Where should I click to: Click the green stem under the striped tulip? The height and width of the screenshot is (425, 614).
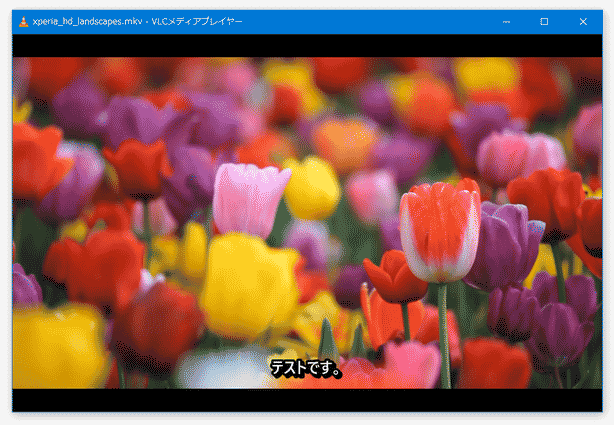click(443, 330)
